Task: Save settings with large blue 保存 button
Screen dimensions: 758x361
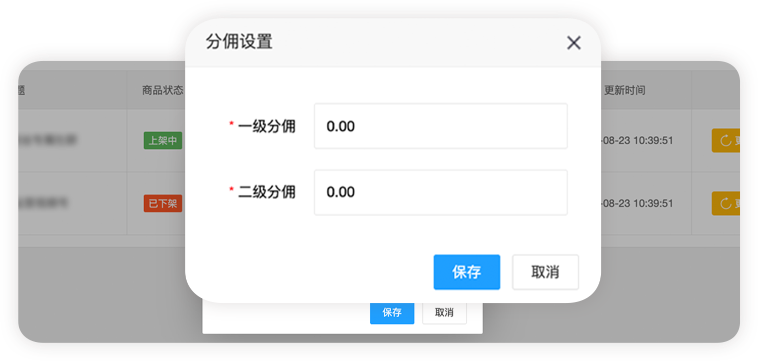Action: (466, 272)
